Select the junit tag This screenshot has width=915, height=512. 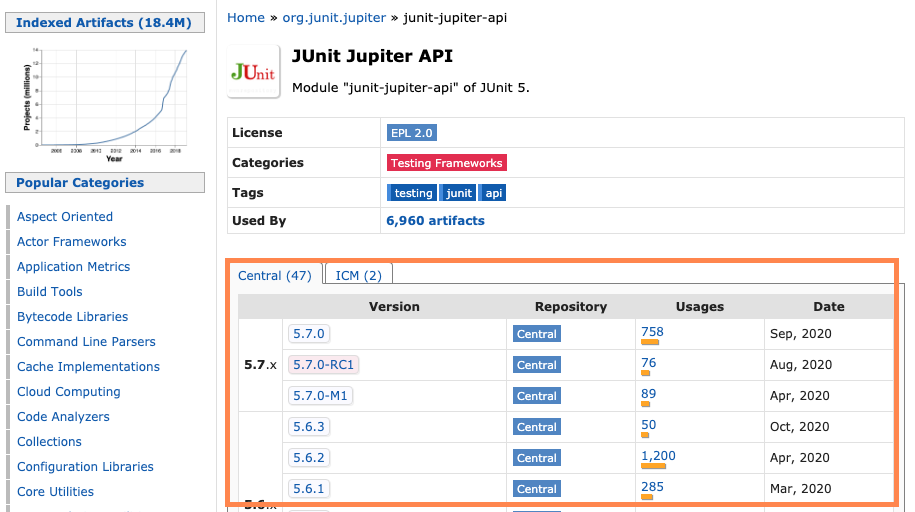458,193
